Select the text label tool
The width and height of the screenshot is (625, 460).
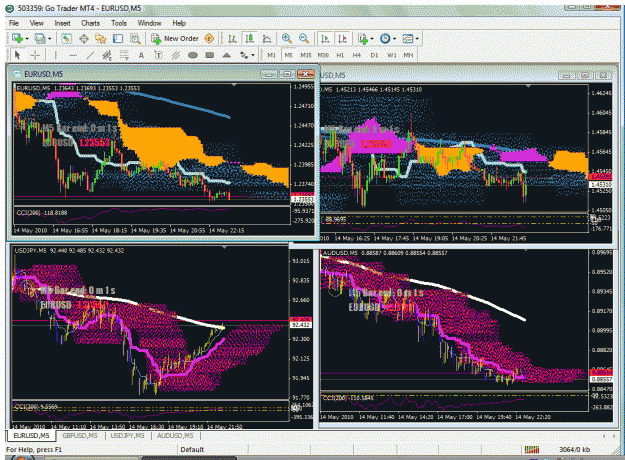pos(158,55)
